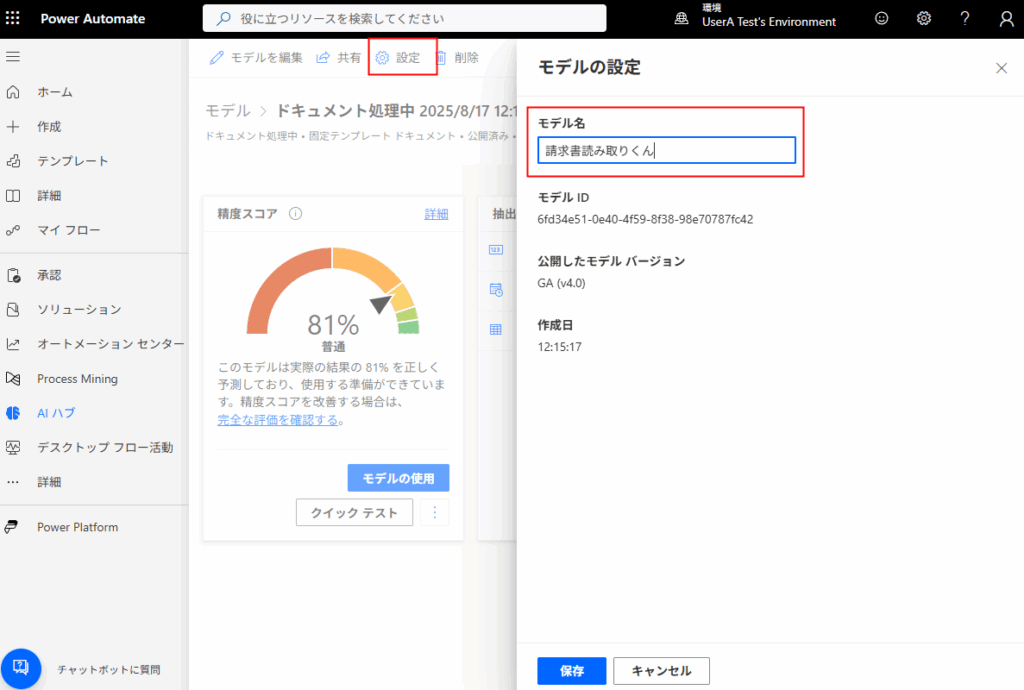Click the GA (v4.0) version text

pyautogui.click(x=562, y=283)
